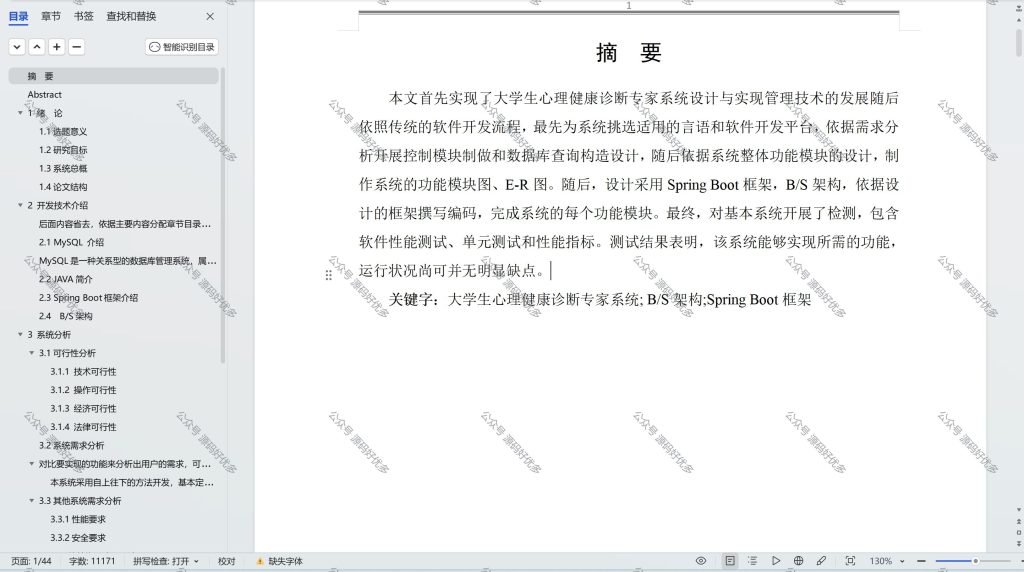The height and width of the screenshot is (572, 1024).
Task: Select 摘 要 in the outline
Action: pyautogui.click(x=114, y=76)
